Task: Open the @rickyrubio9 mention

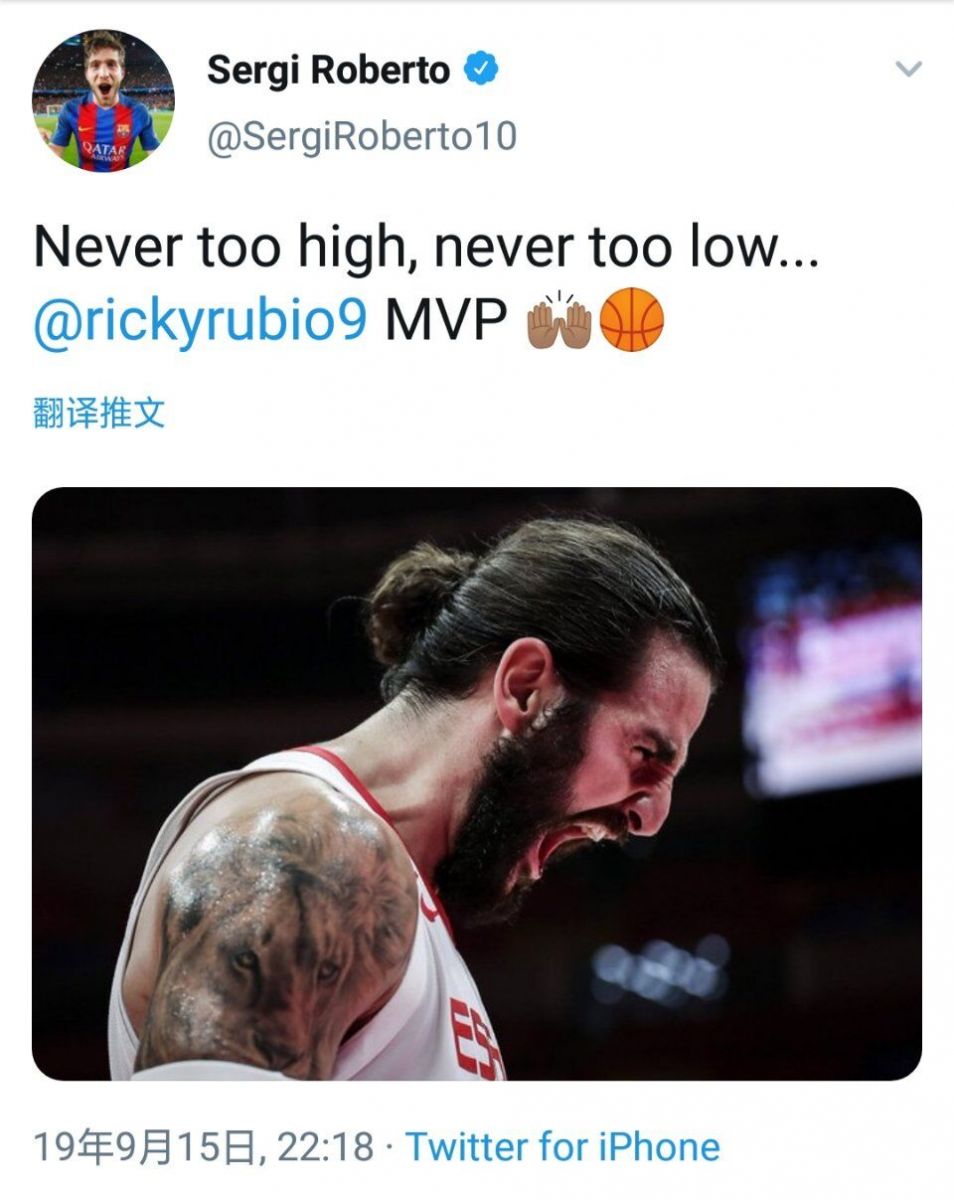Action: (x=201, y=322)
